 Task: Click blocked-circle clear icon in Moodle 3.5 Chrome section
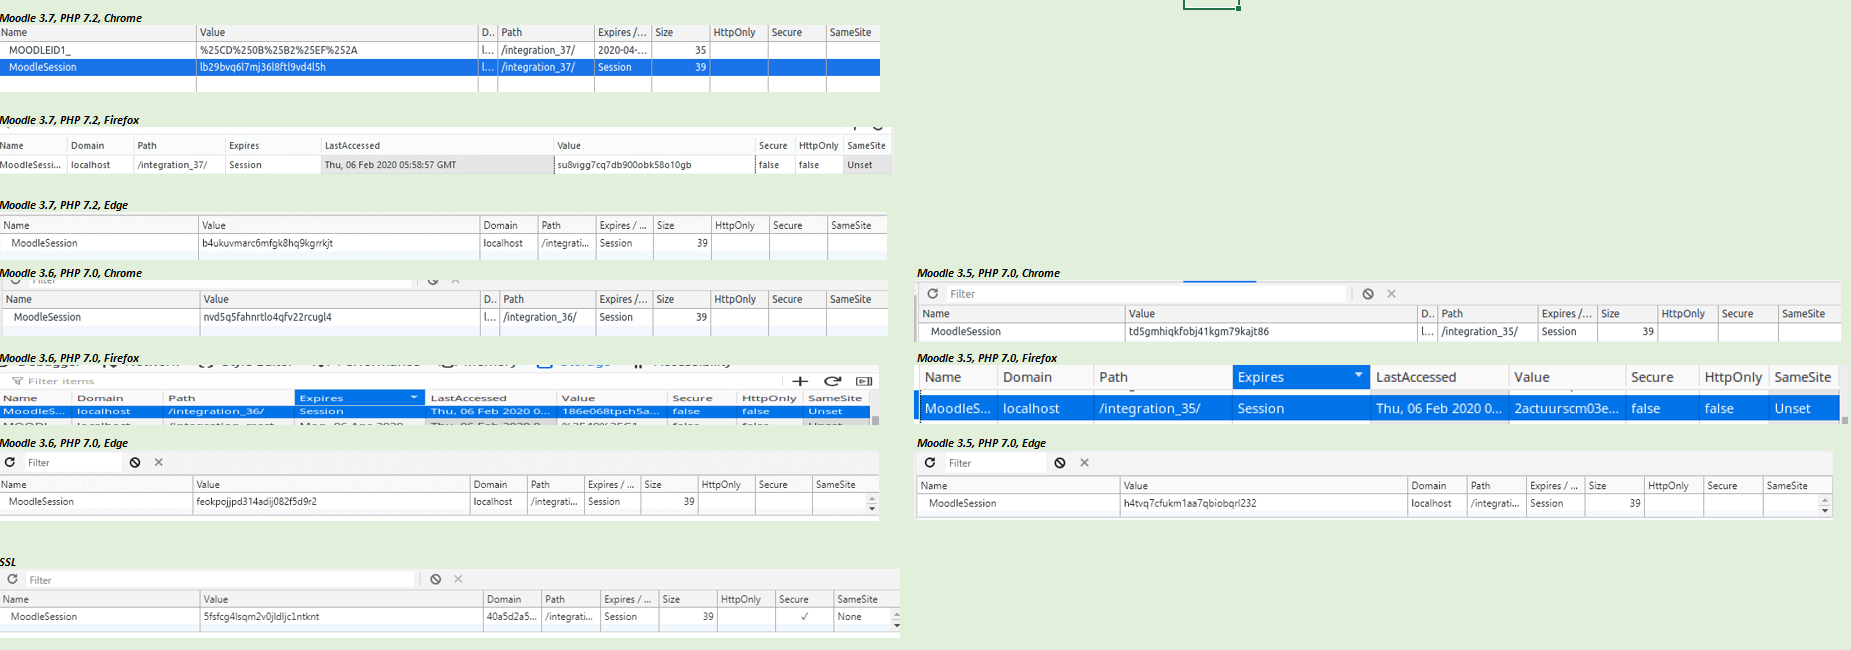1368,294
